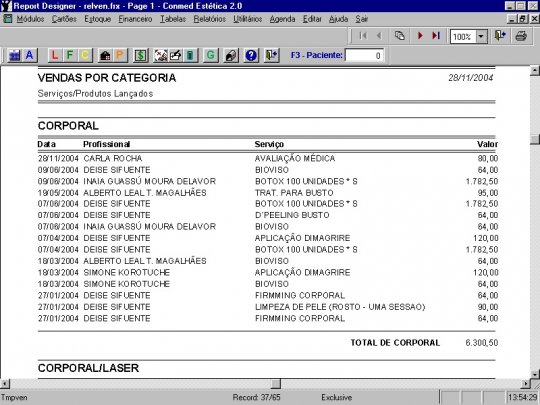Click the green G toolbar icon
This screenshot has width=540, height=405.
pos(211,55)
